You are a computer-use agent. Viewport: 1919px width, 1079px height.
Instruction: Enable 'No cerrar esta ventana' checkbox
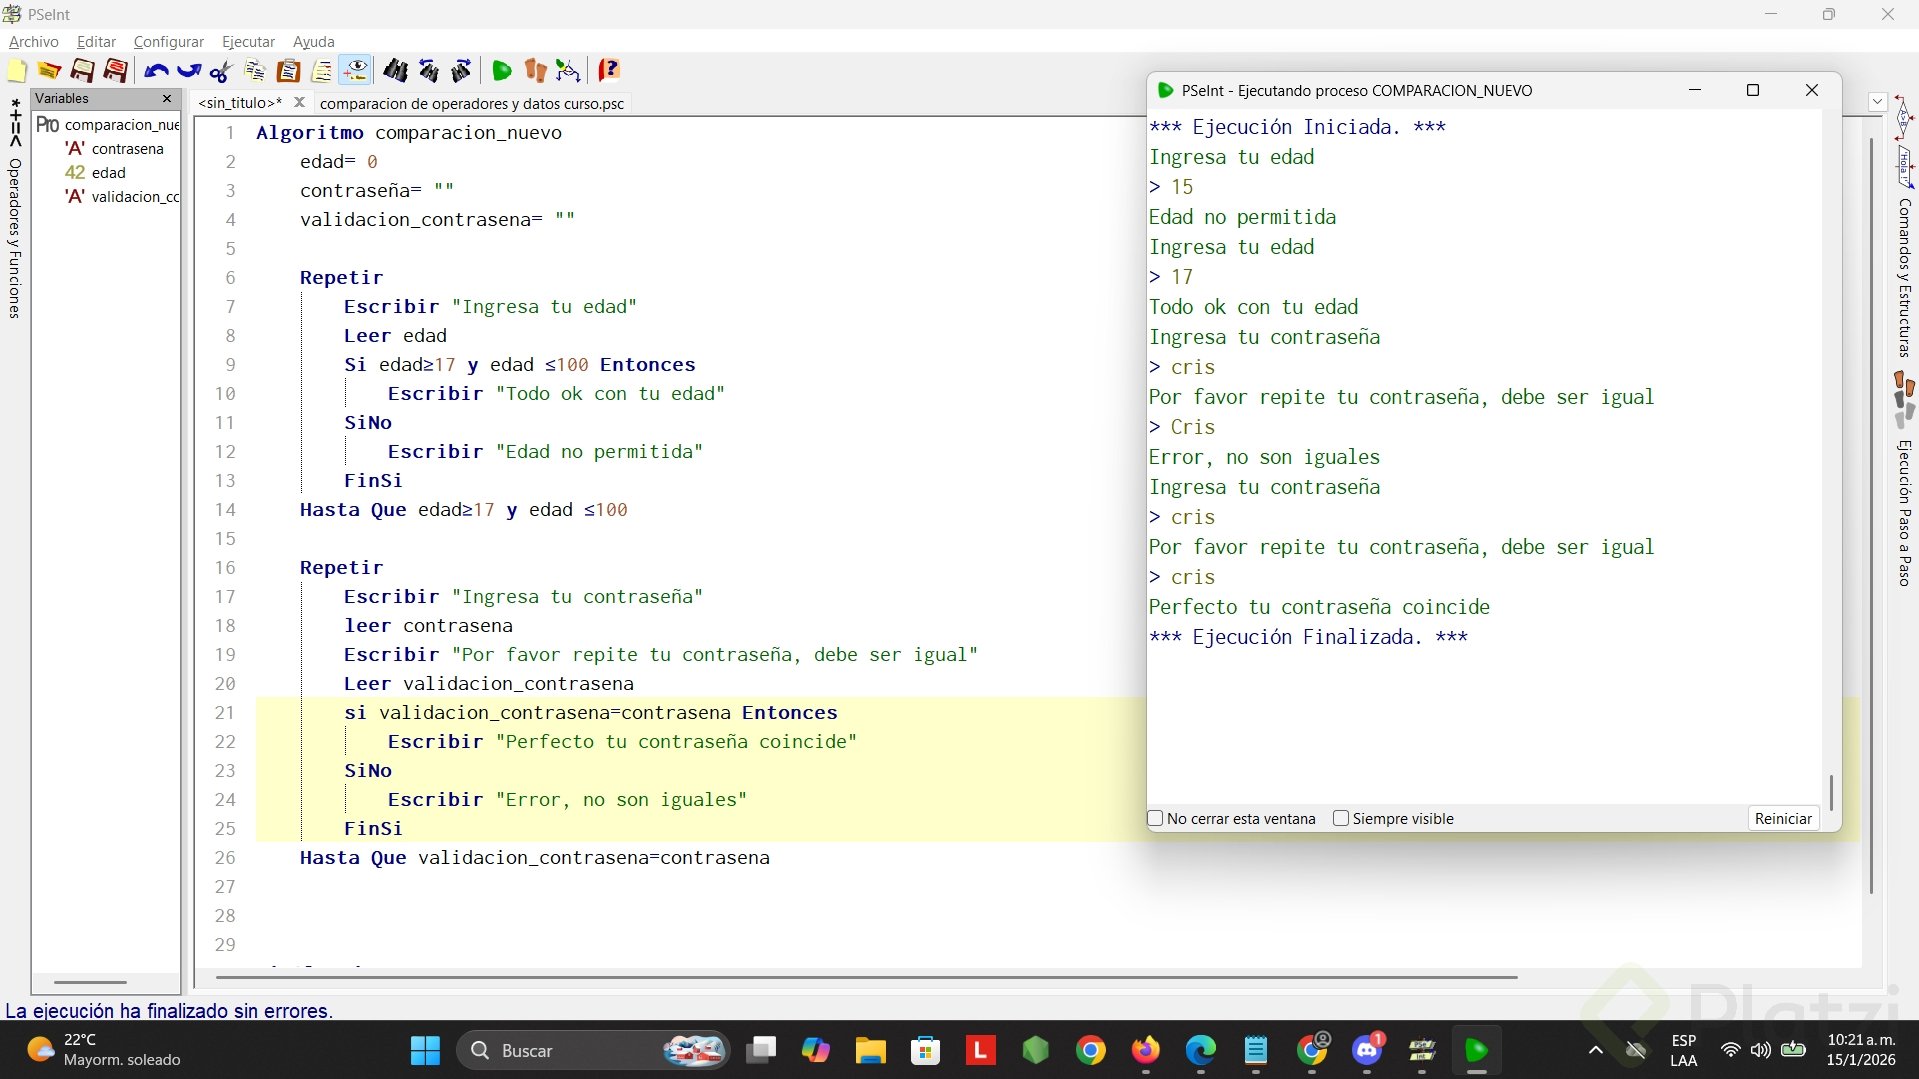pyautogui.click(x=1156, y=818)
